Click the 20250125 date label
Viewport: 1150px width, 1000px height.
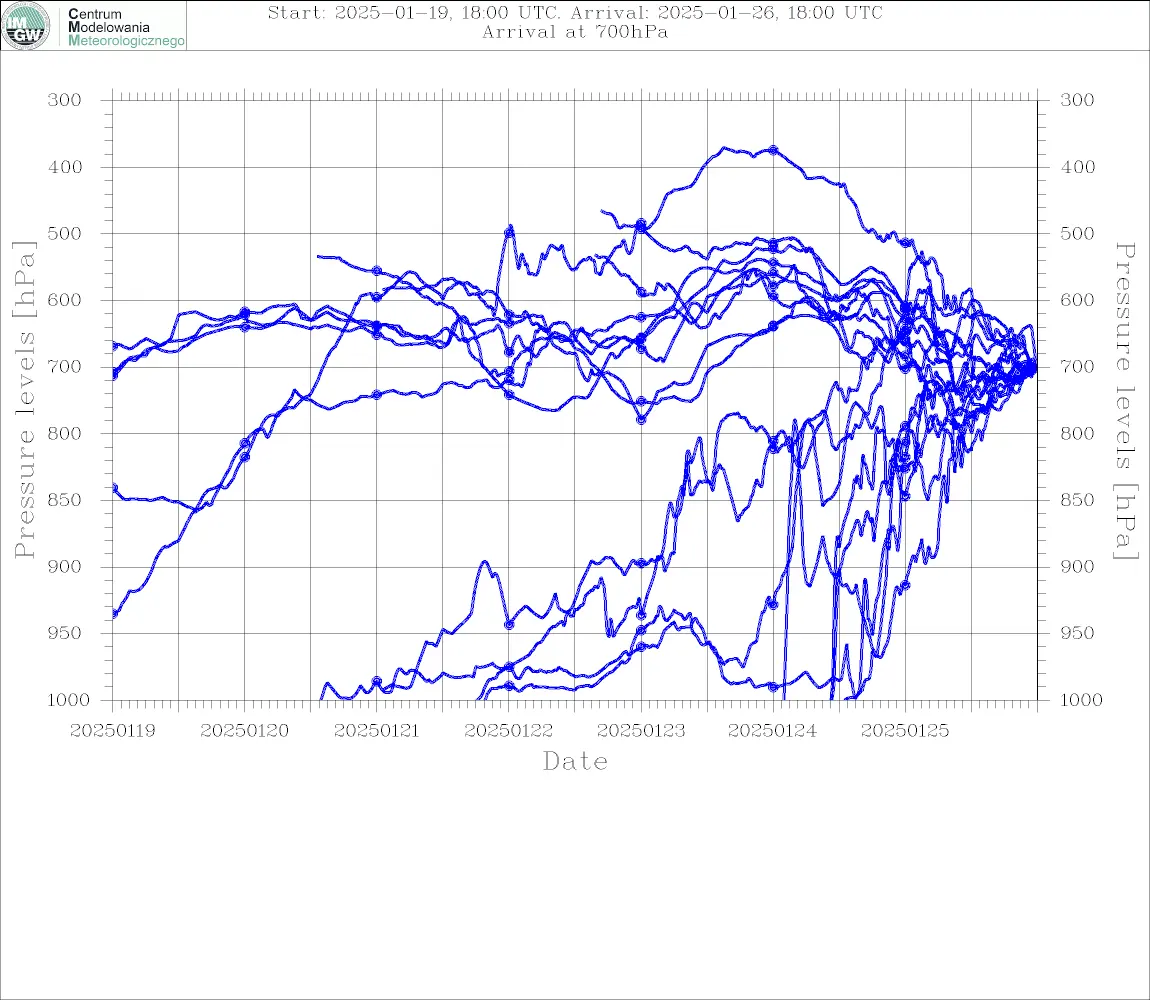coord(905,731)
